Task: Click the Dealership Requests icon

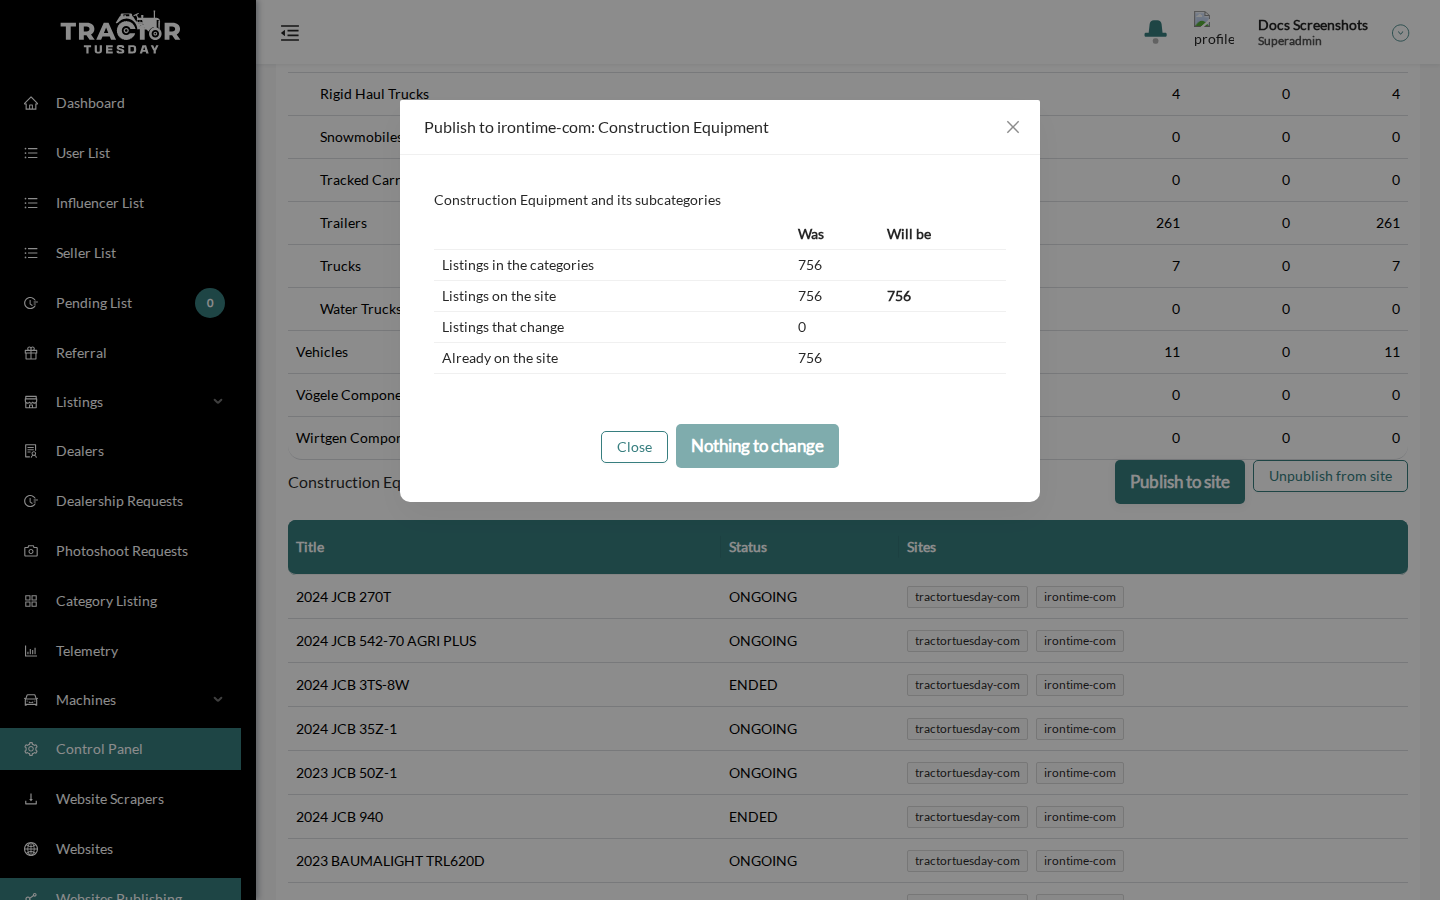Action: coord(31,501)
